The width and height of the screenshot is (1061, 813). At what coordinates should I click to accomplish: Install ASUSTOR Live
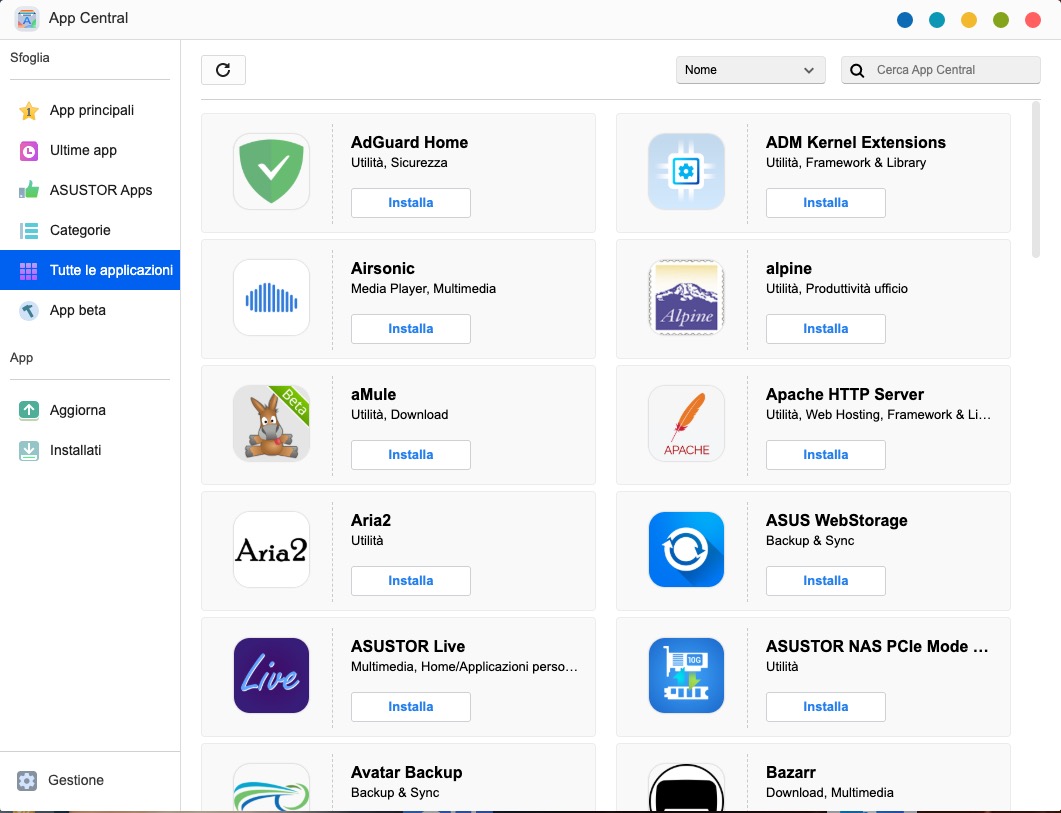coord(411,707)
